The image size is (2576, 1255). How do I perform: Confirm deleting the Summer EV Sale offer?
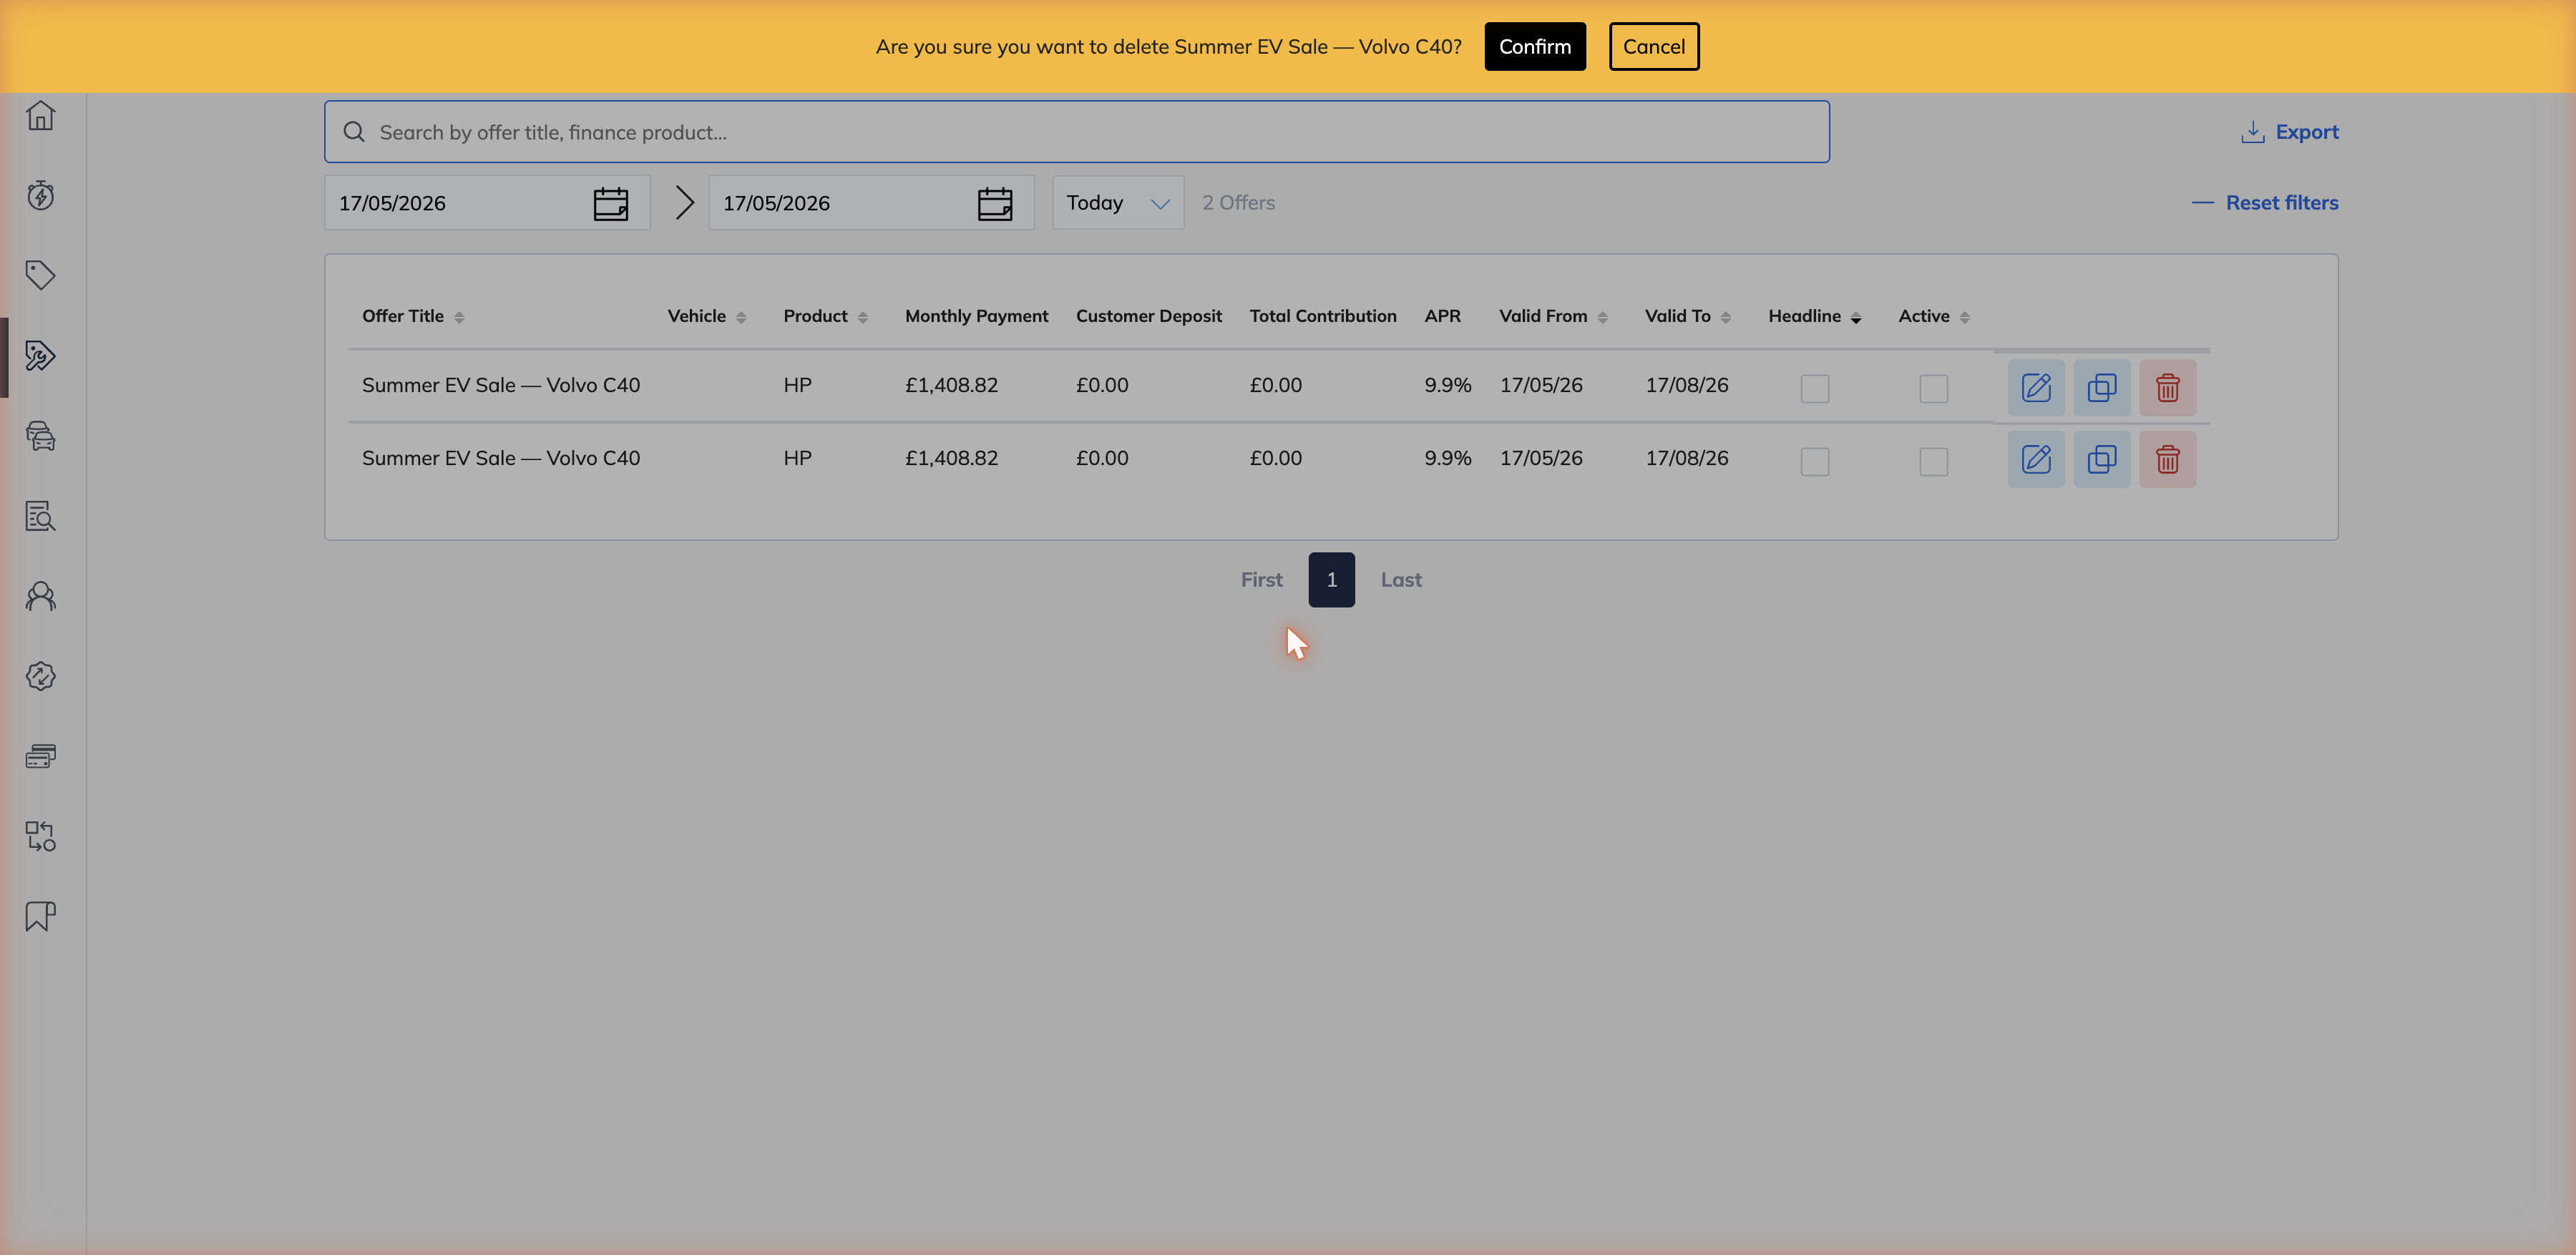tap(1535, 47)
